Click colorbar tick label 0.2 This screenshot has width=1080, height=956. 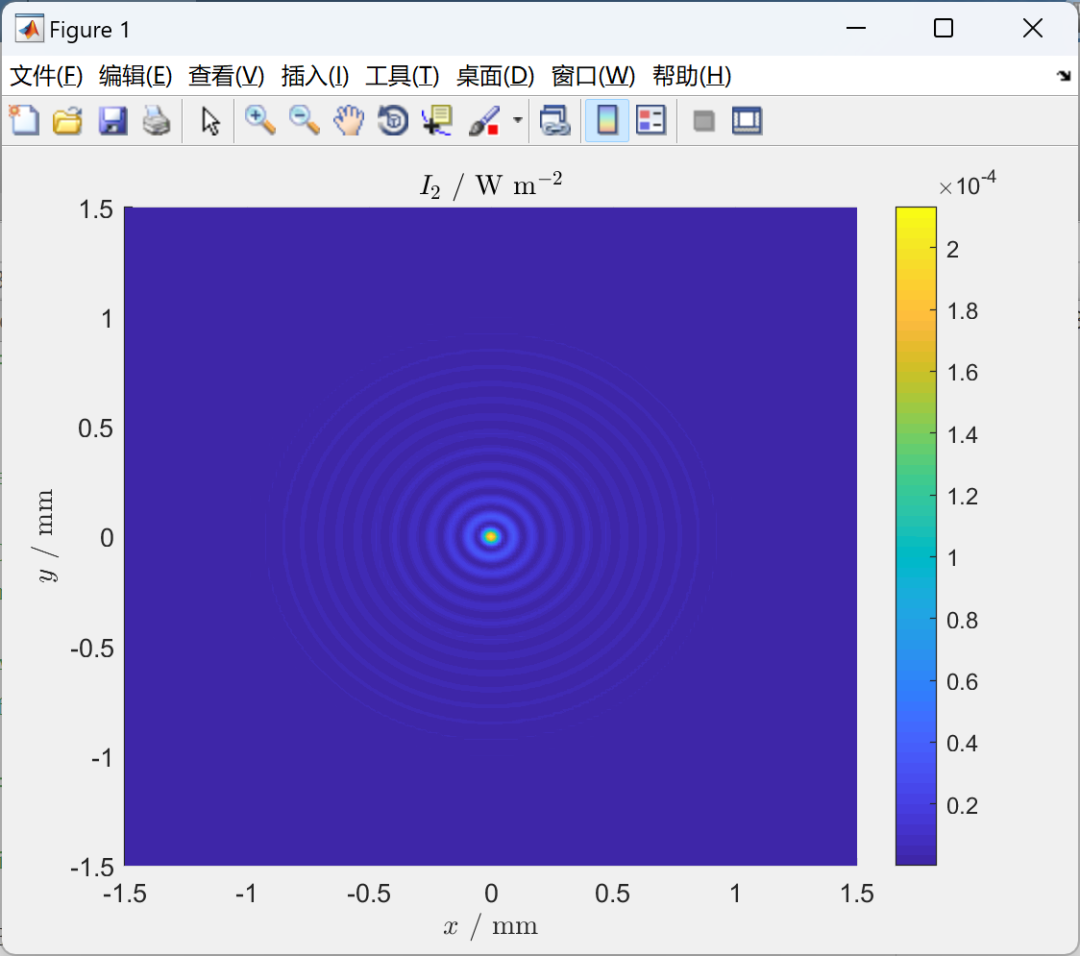(x=962, y=806)
